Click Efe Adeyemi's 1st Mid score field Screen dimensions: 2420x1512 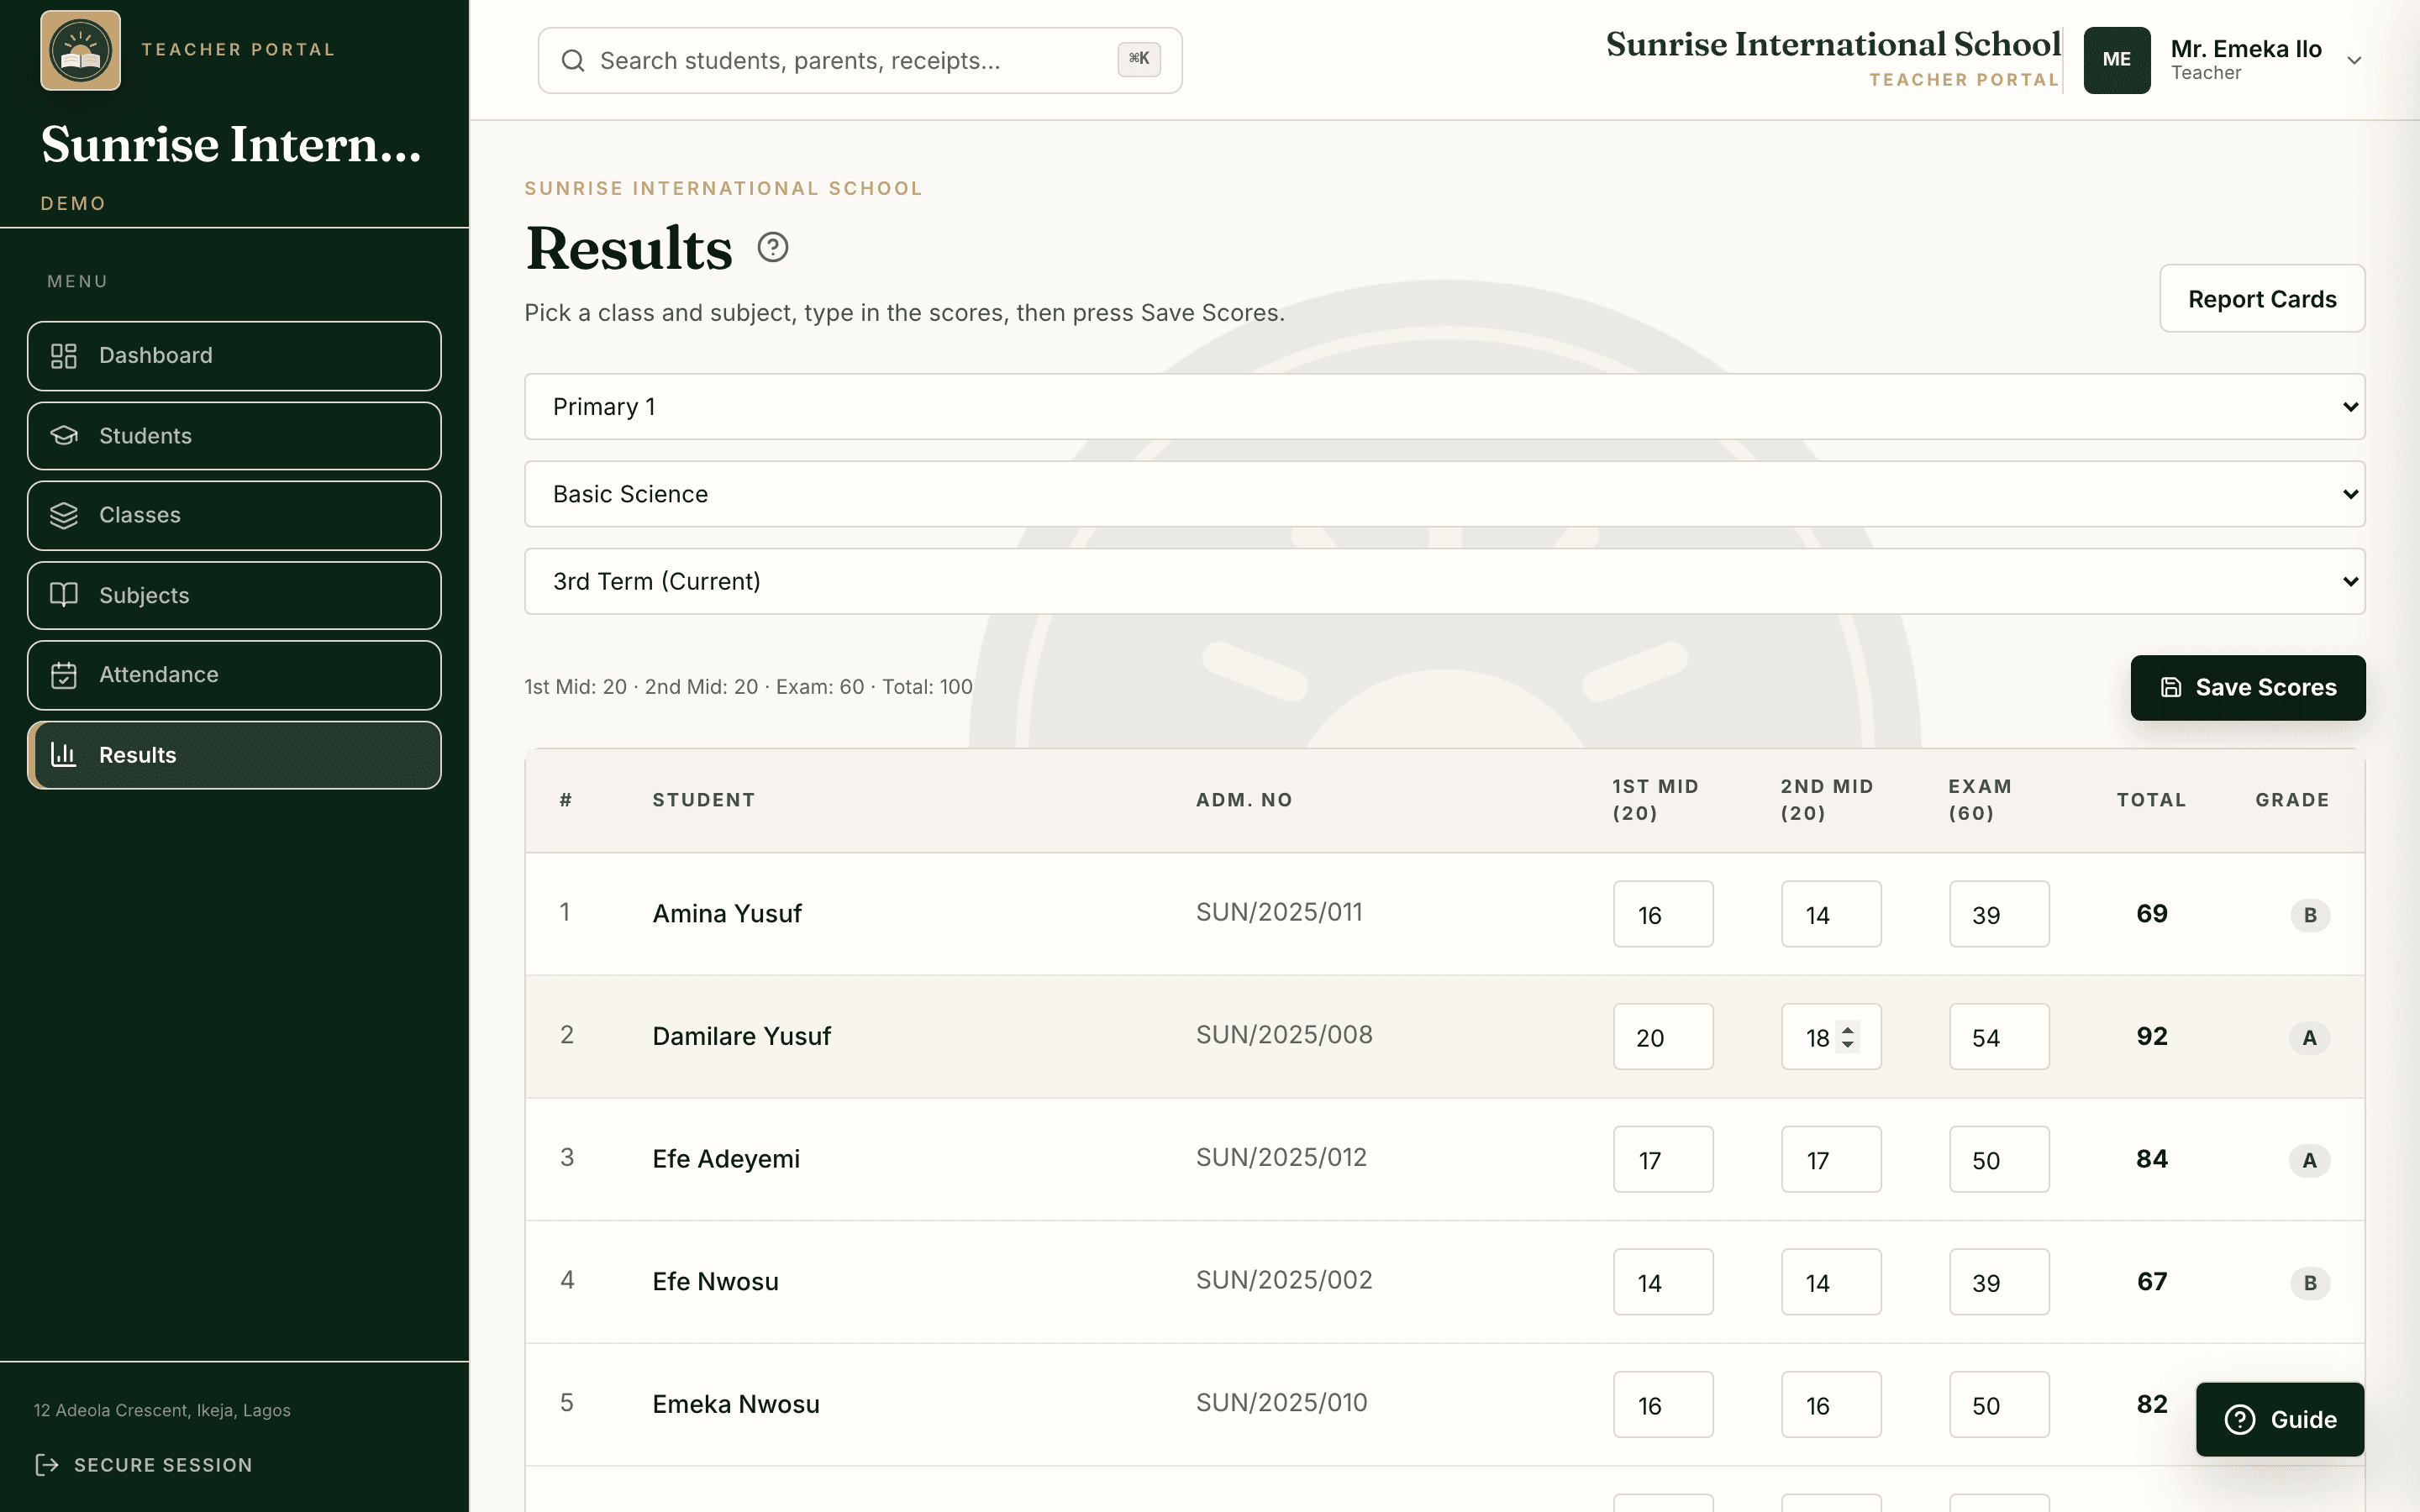click(x=1663, y=1160)
